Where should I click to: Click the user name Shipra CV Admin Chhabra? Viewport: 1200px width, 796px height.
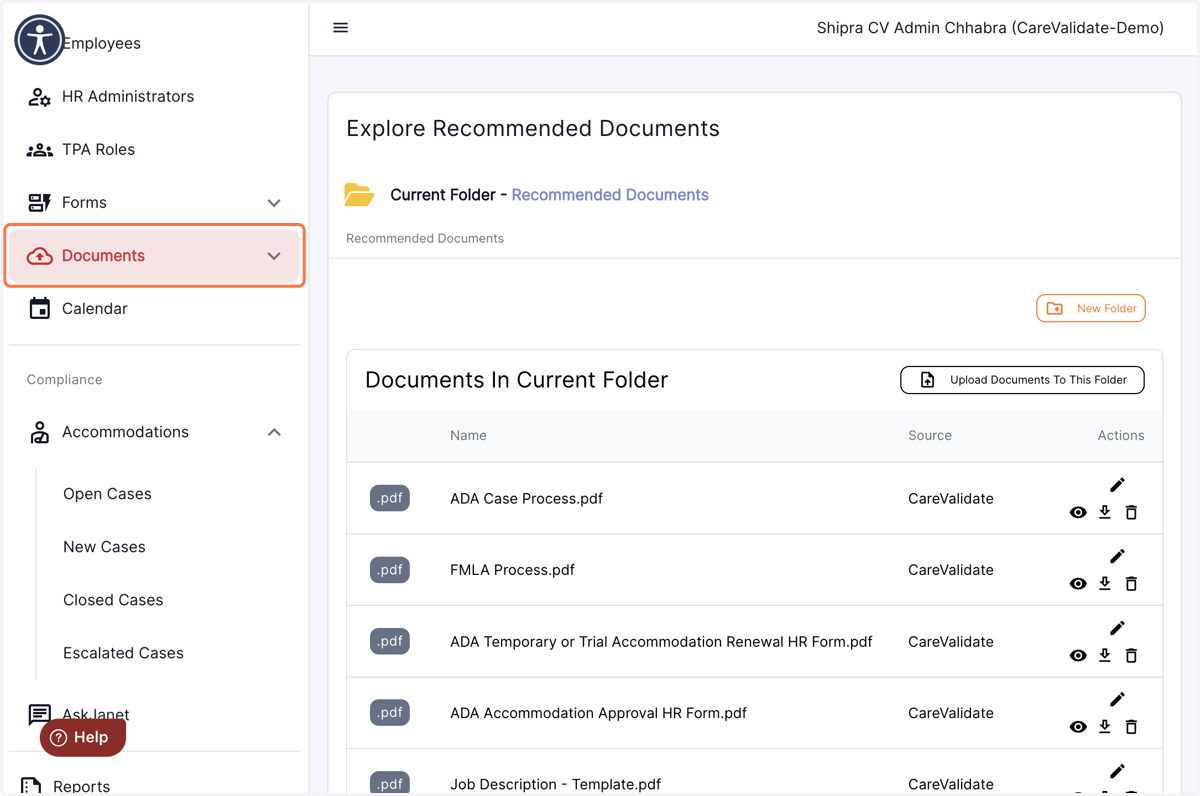pos(990,28)
